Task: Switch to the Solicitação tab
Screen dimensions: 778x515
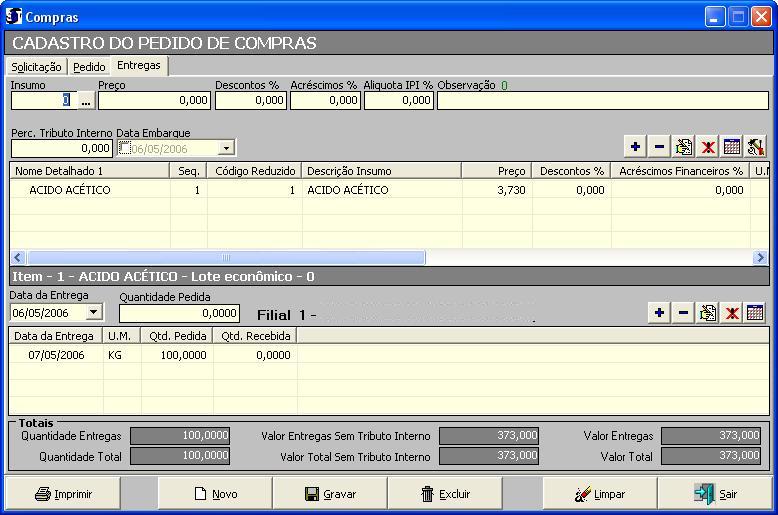Action: pyautogui.click(x=36, y=67)
